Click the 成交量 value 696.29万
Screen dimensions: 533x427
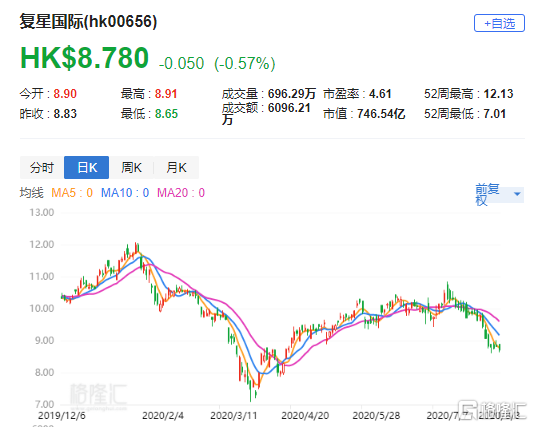click(x=292, y=93)
